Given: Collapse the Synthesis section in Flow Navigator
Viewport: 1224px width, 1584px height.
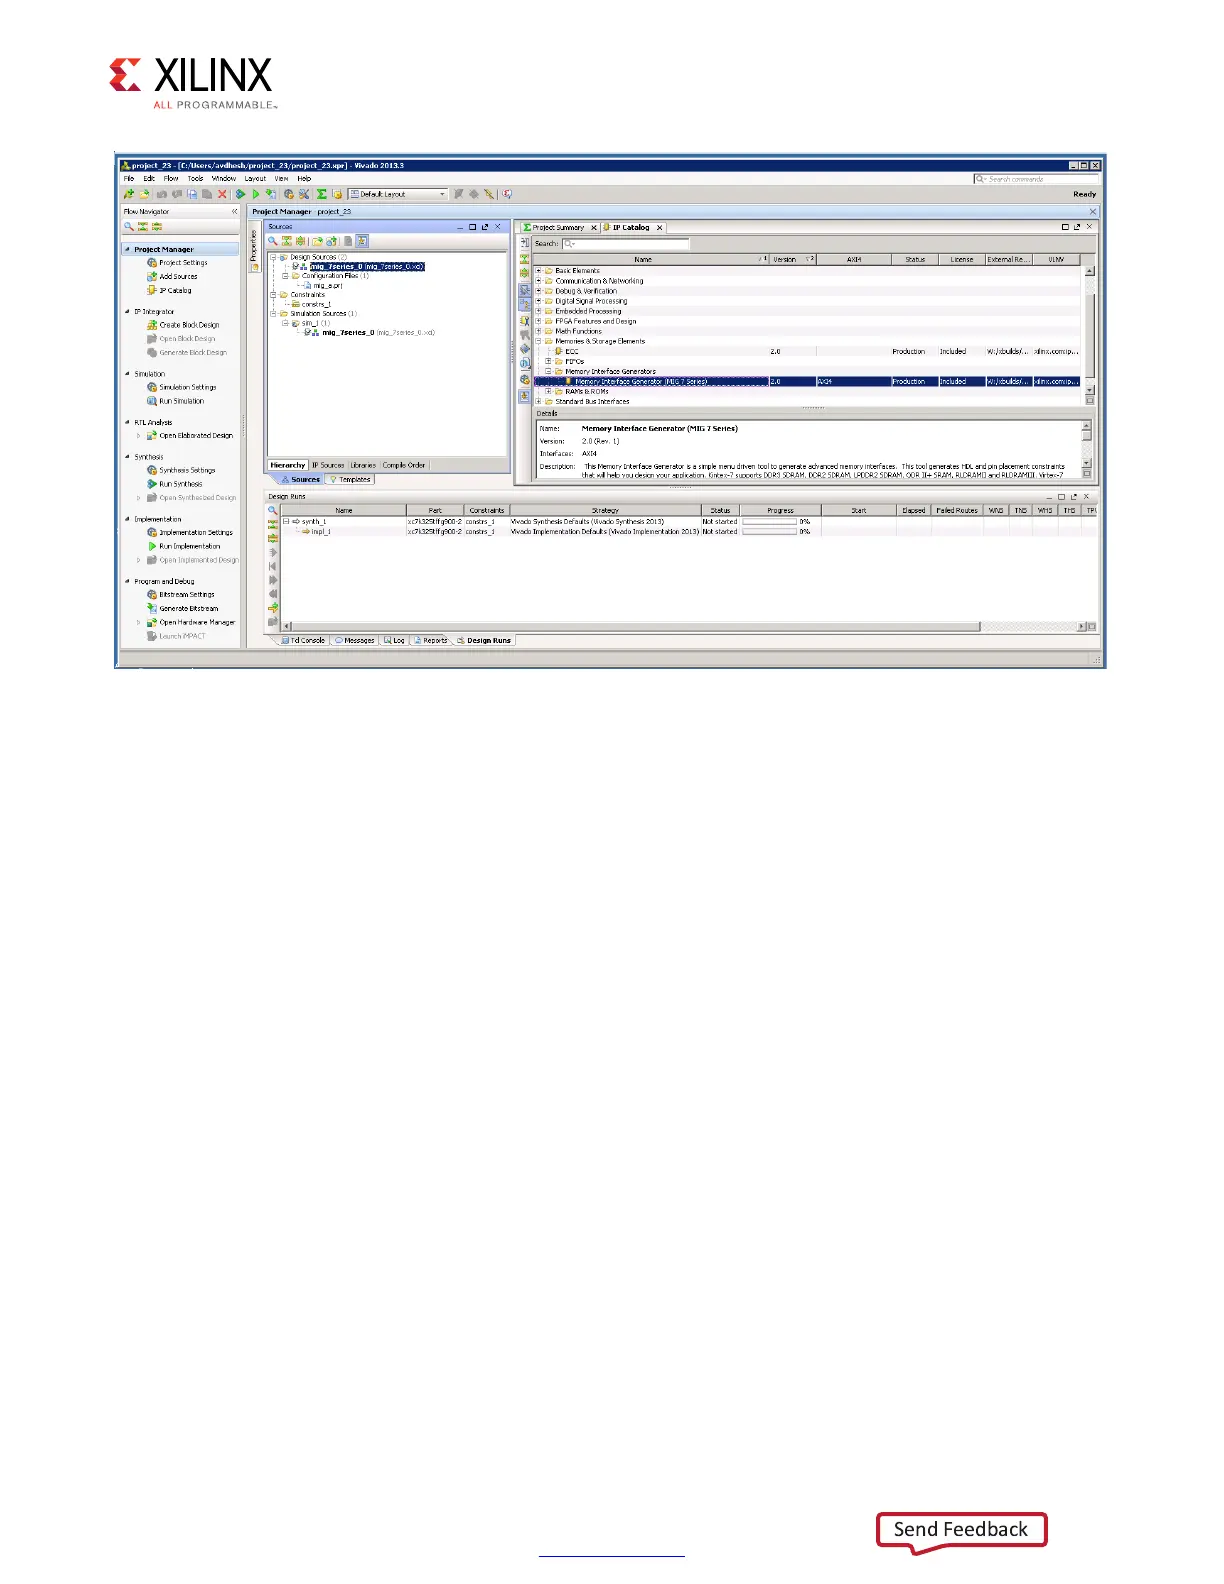Looking at the screenshot, I should pyautogui.click(x=127, y=457).
